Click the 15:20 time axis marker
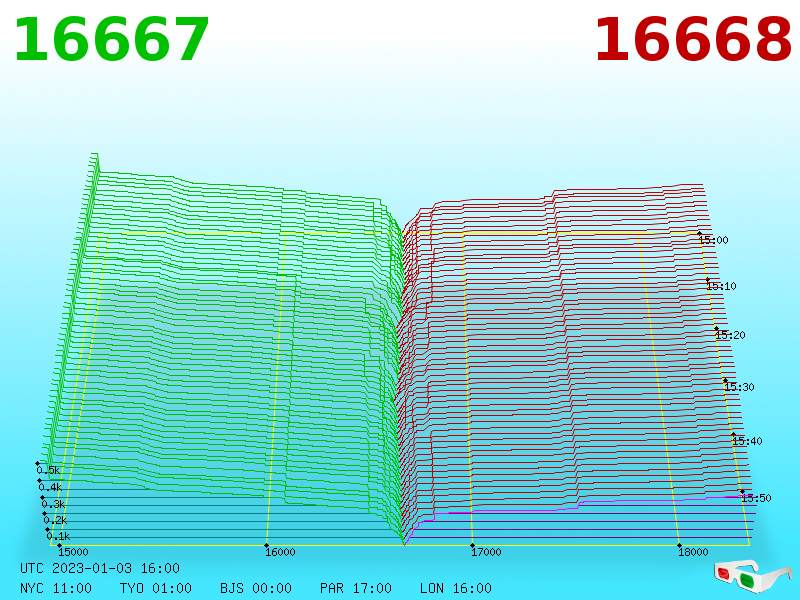The height and width of the screenshot is (600, 800). click(x=730, y=335)
